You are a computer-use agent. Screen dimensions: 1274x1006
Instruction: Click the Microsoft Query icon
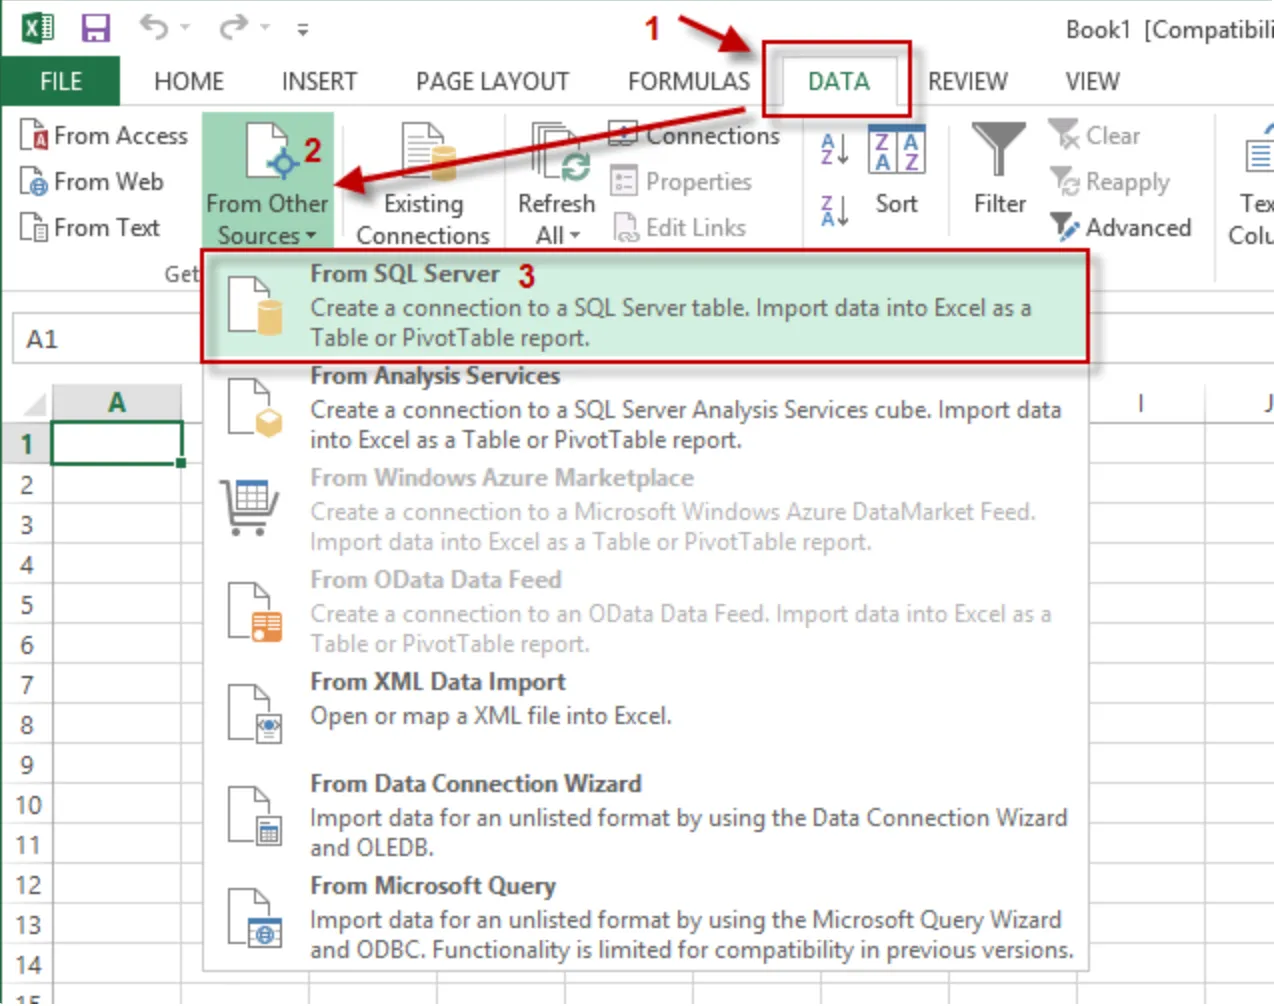(255, 918)
